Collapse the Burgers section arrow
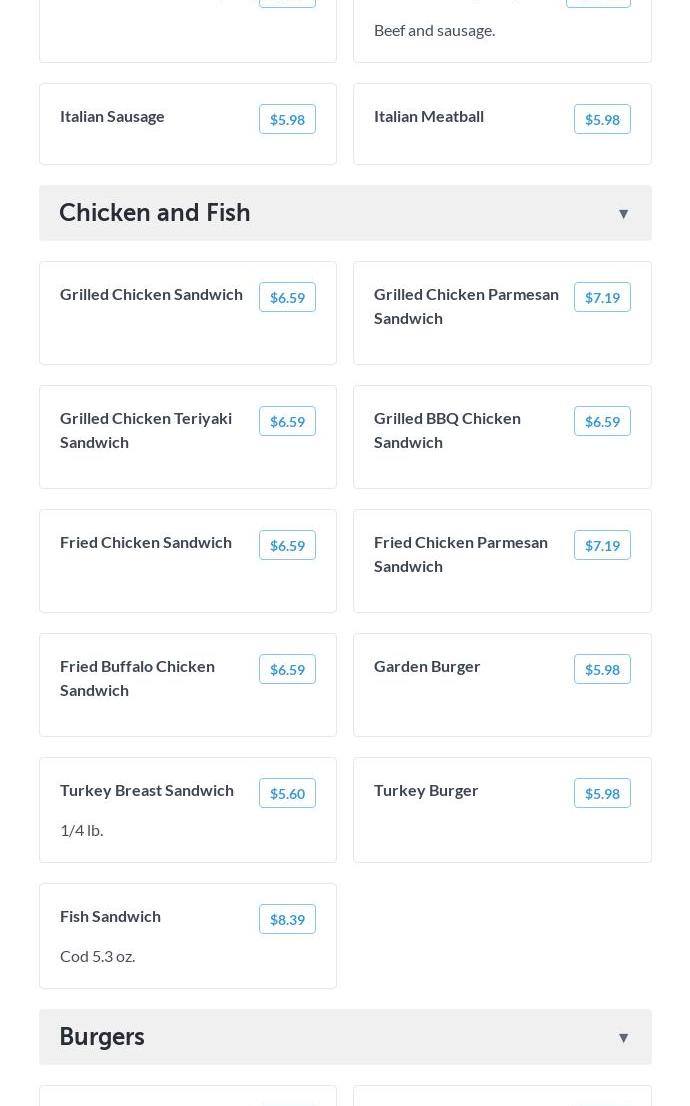This screenshot has height=1106, width=690. (x=623, y=1037)
